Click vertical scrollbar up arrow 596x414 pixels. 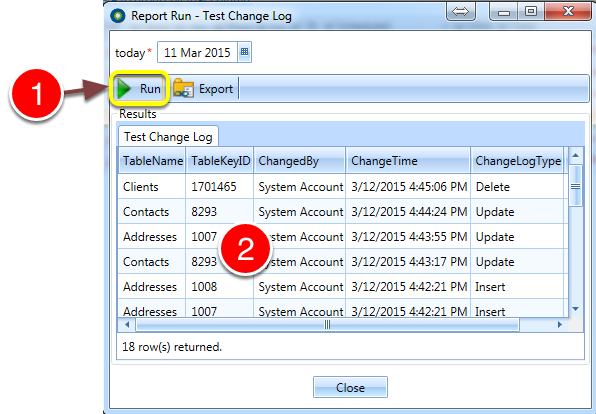point(575,155)
